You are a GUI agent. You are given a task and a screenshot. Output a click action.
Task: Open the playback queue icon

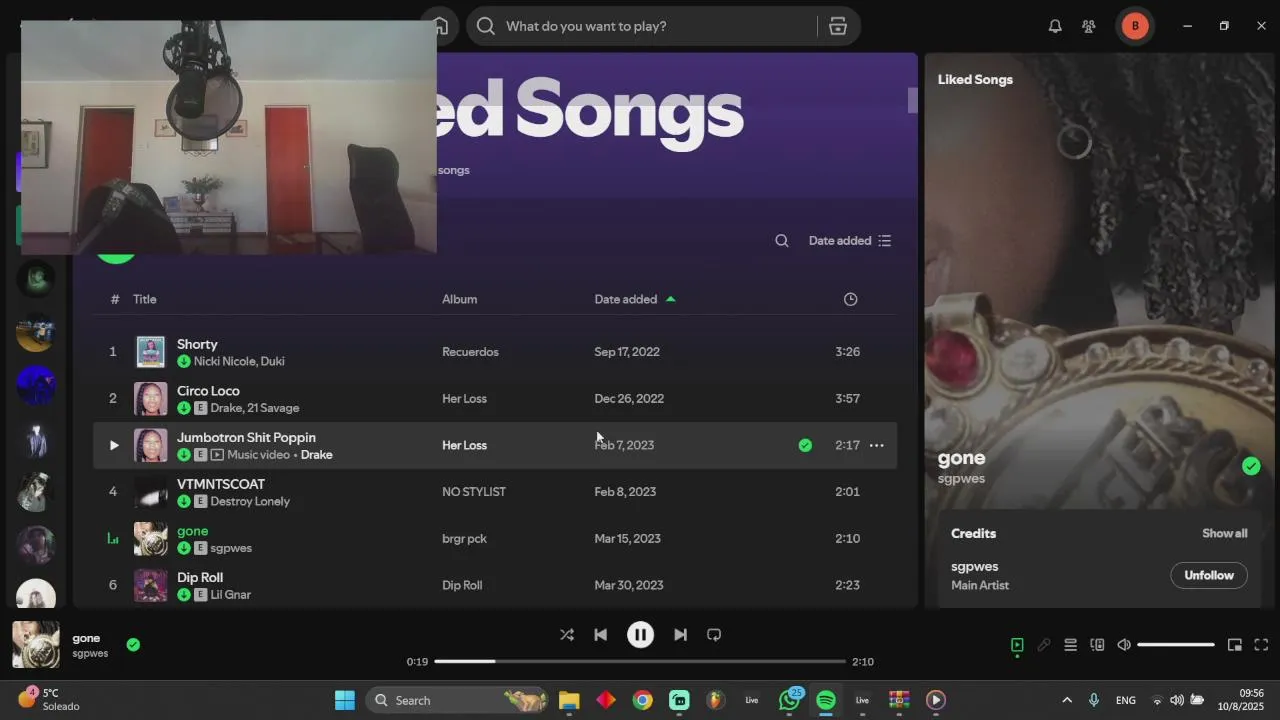1070,645
